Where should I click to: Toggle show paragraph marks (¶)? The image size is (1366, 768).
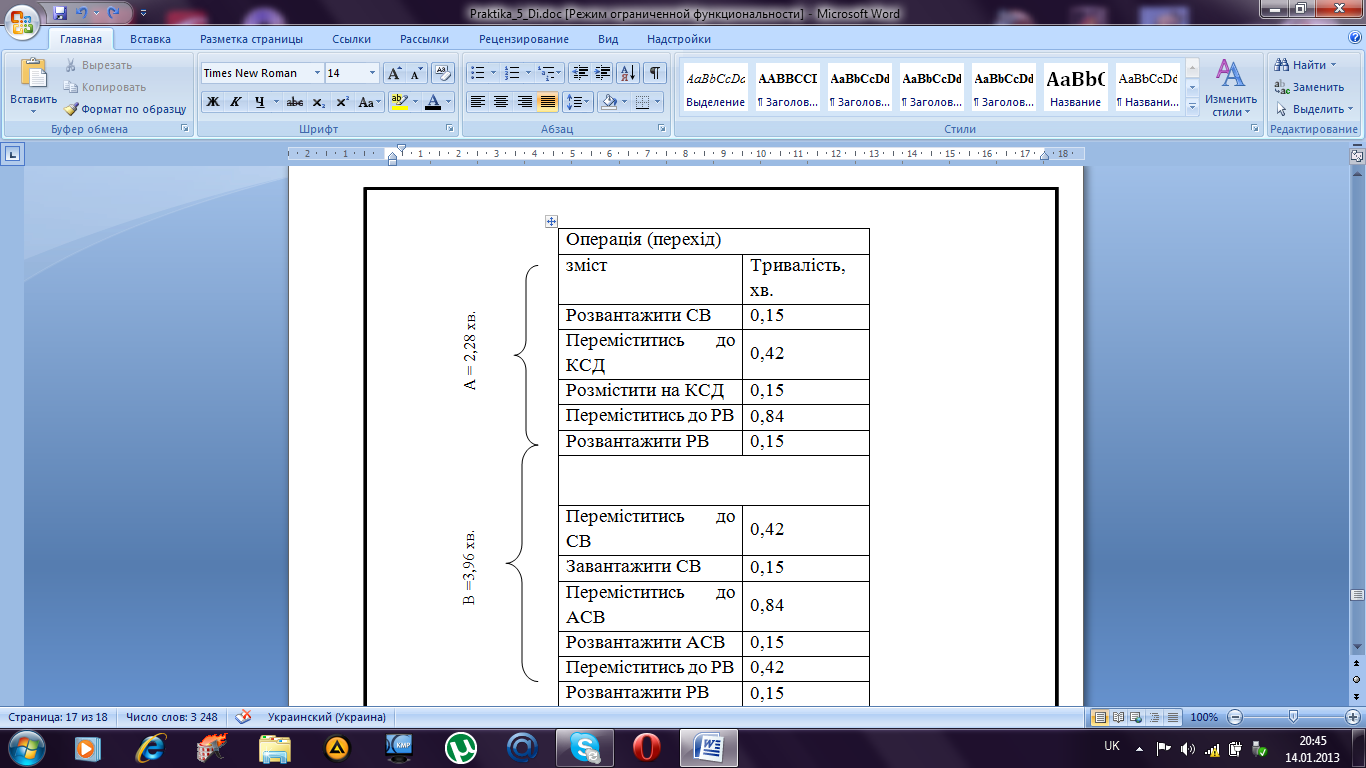click(x=655, y=73)
